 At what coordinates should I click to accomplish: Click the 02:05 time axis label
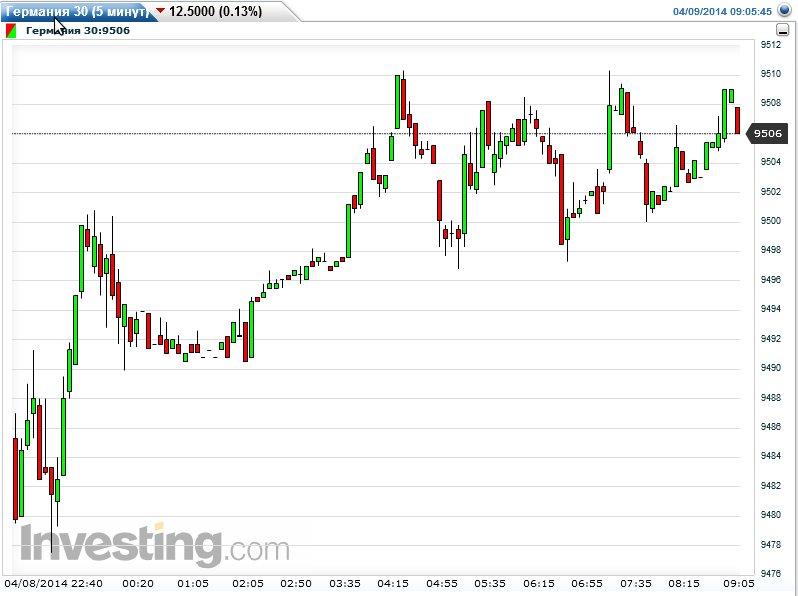coord(247,583)
